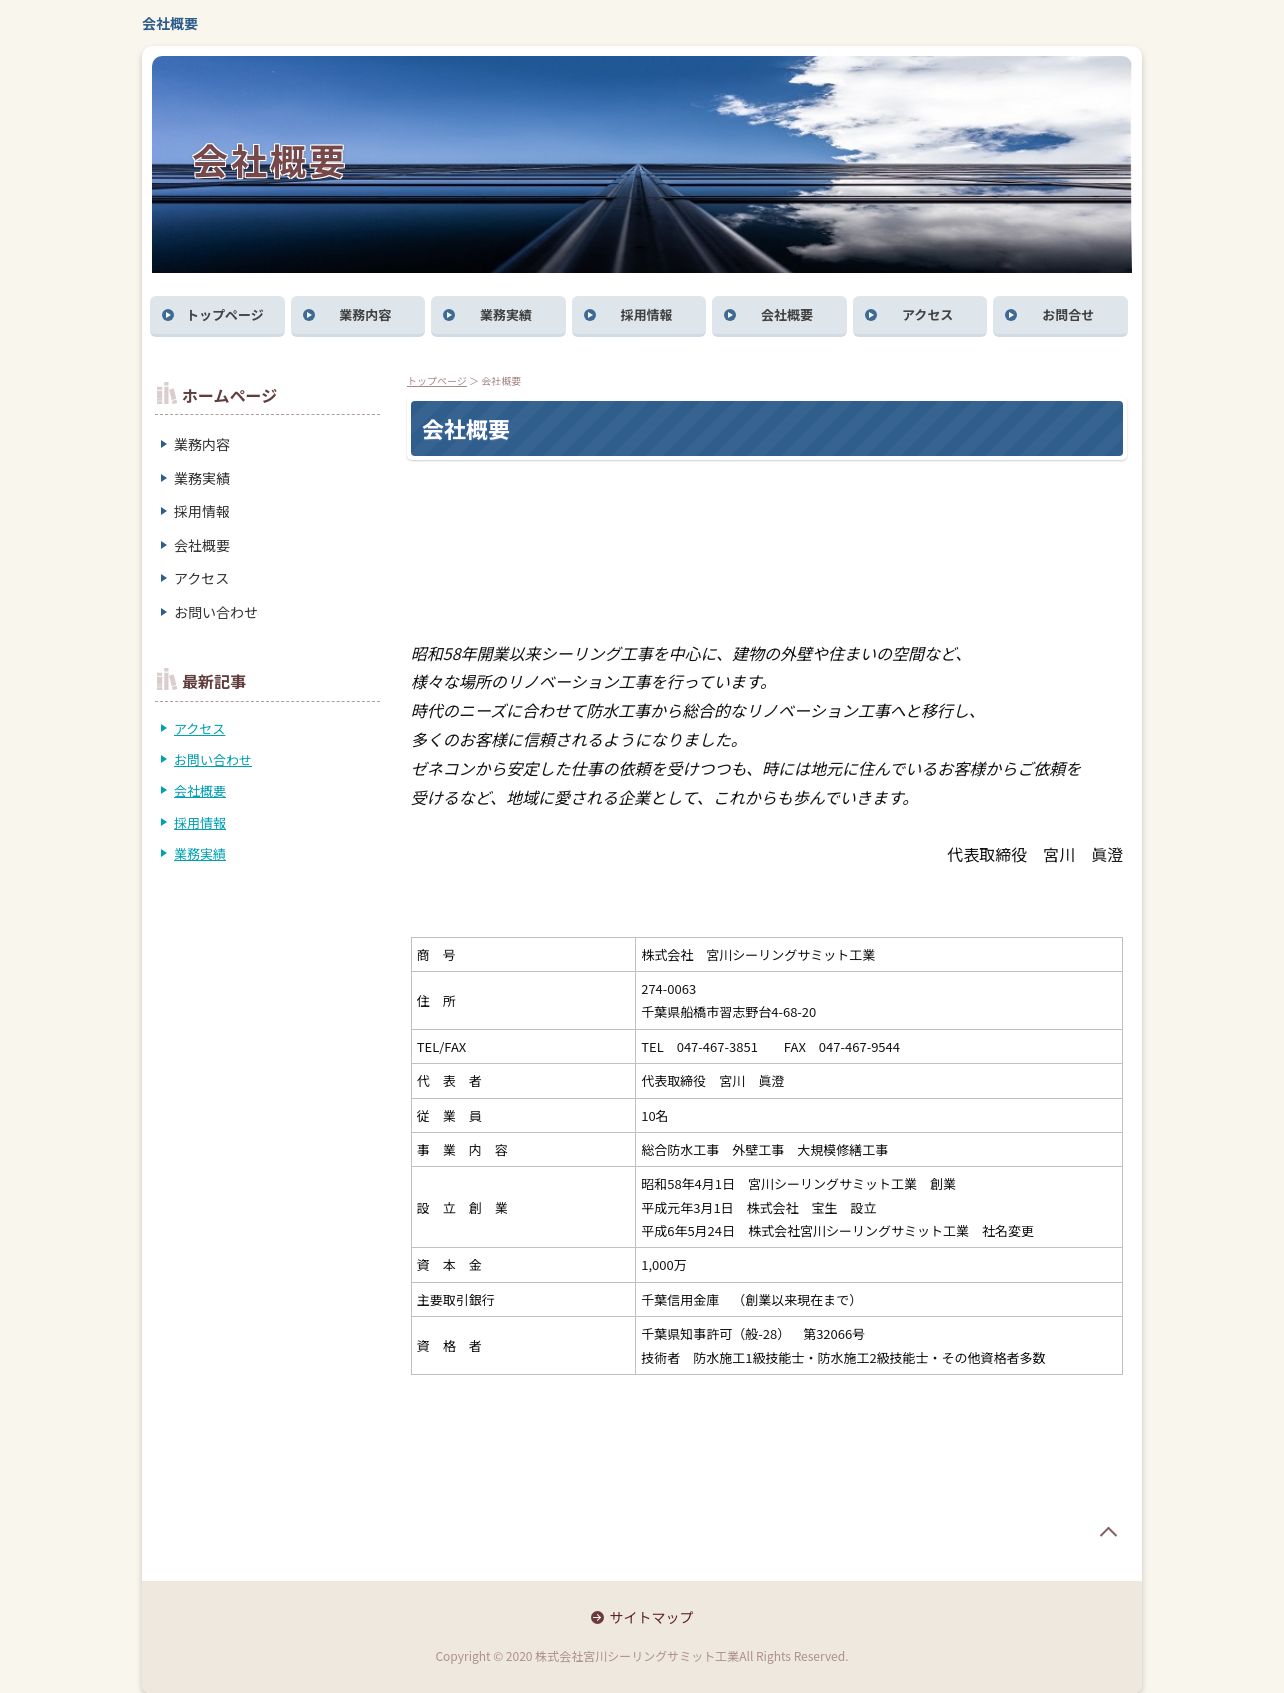The width and height of the screenshot is (1284, 1693).
Task: Click the 商 号 row label
Action: pos(436,955)
